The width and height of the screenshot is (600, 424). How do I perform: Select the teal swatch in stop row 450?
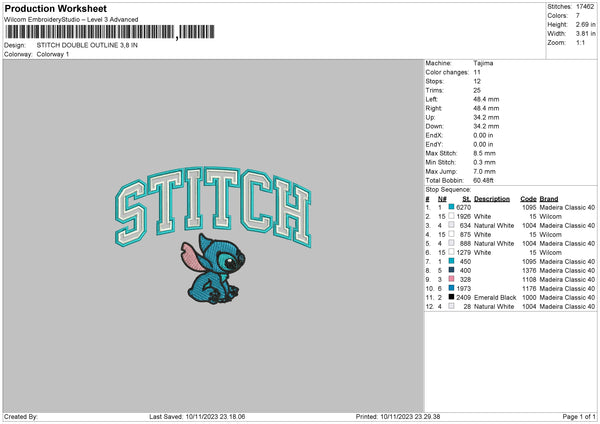pyautogui.click(x=452, y=261)
